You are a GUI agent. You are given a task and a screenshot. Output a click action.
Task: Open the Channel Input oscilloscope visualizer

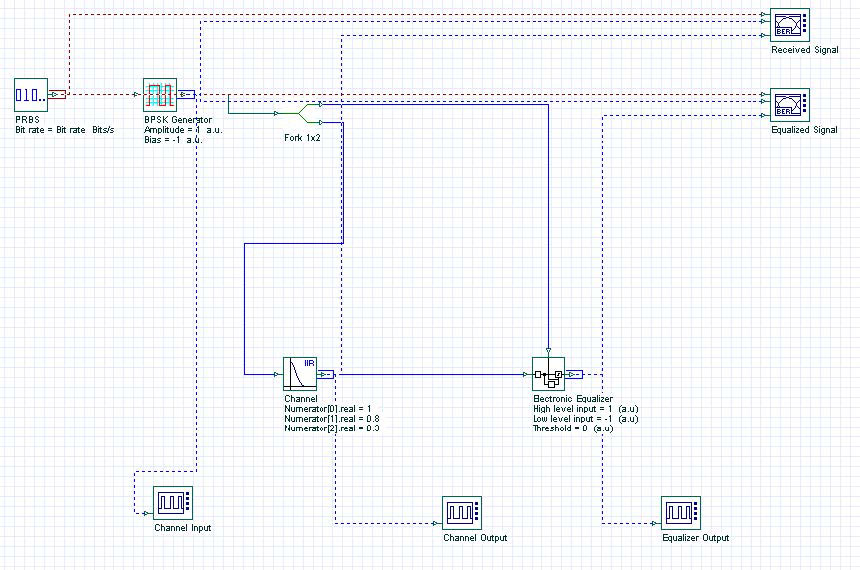coord(173,503)
